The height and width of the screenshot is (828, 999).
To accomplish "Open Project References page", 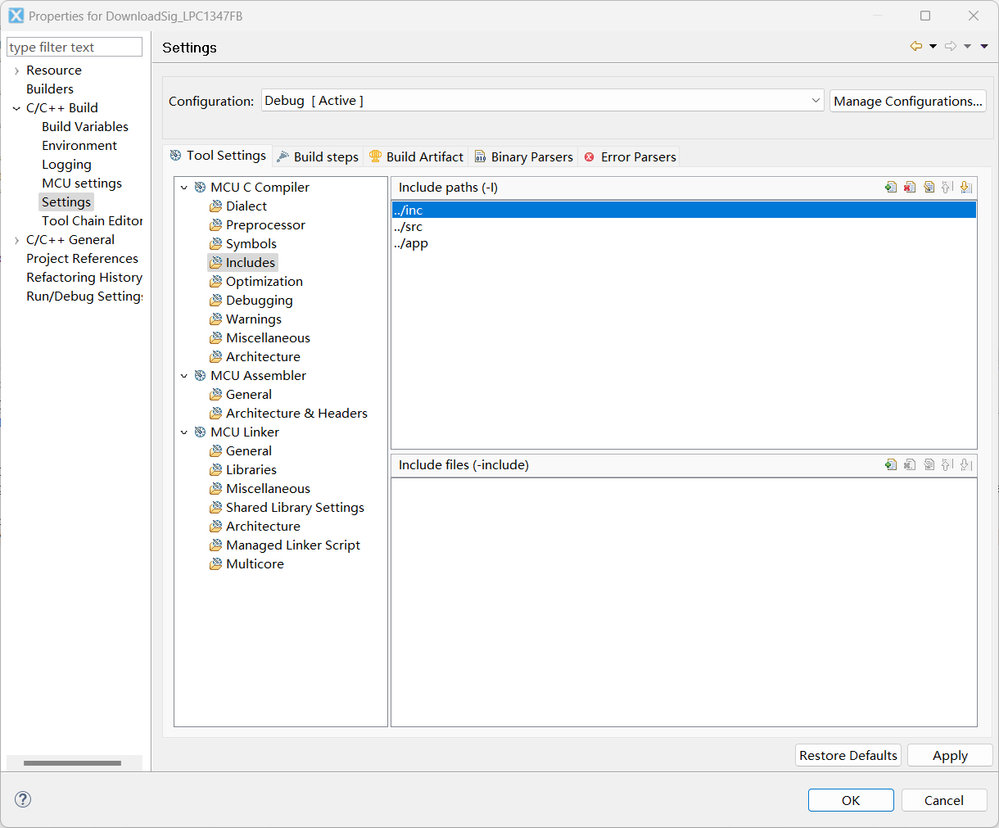I will tap(82, 259).
